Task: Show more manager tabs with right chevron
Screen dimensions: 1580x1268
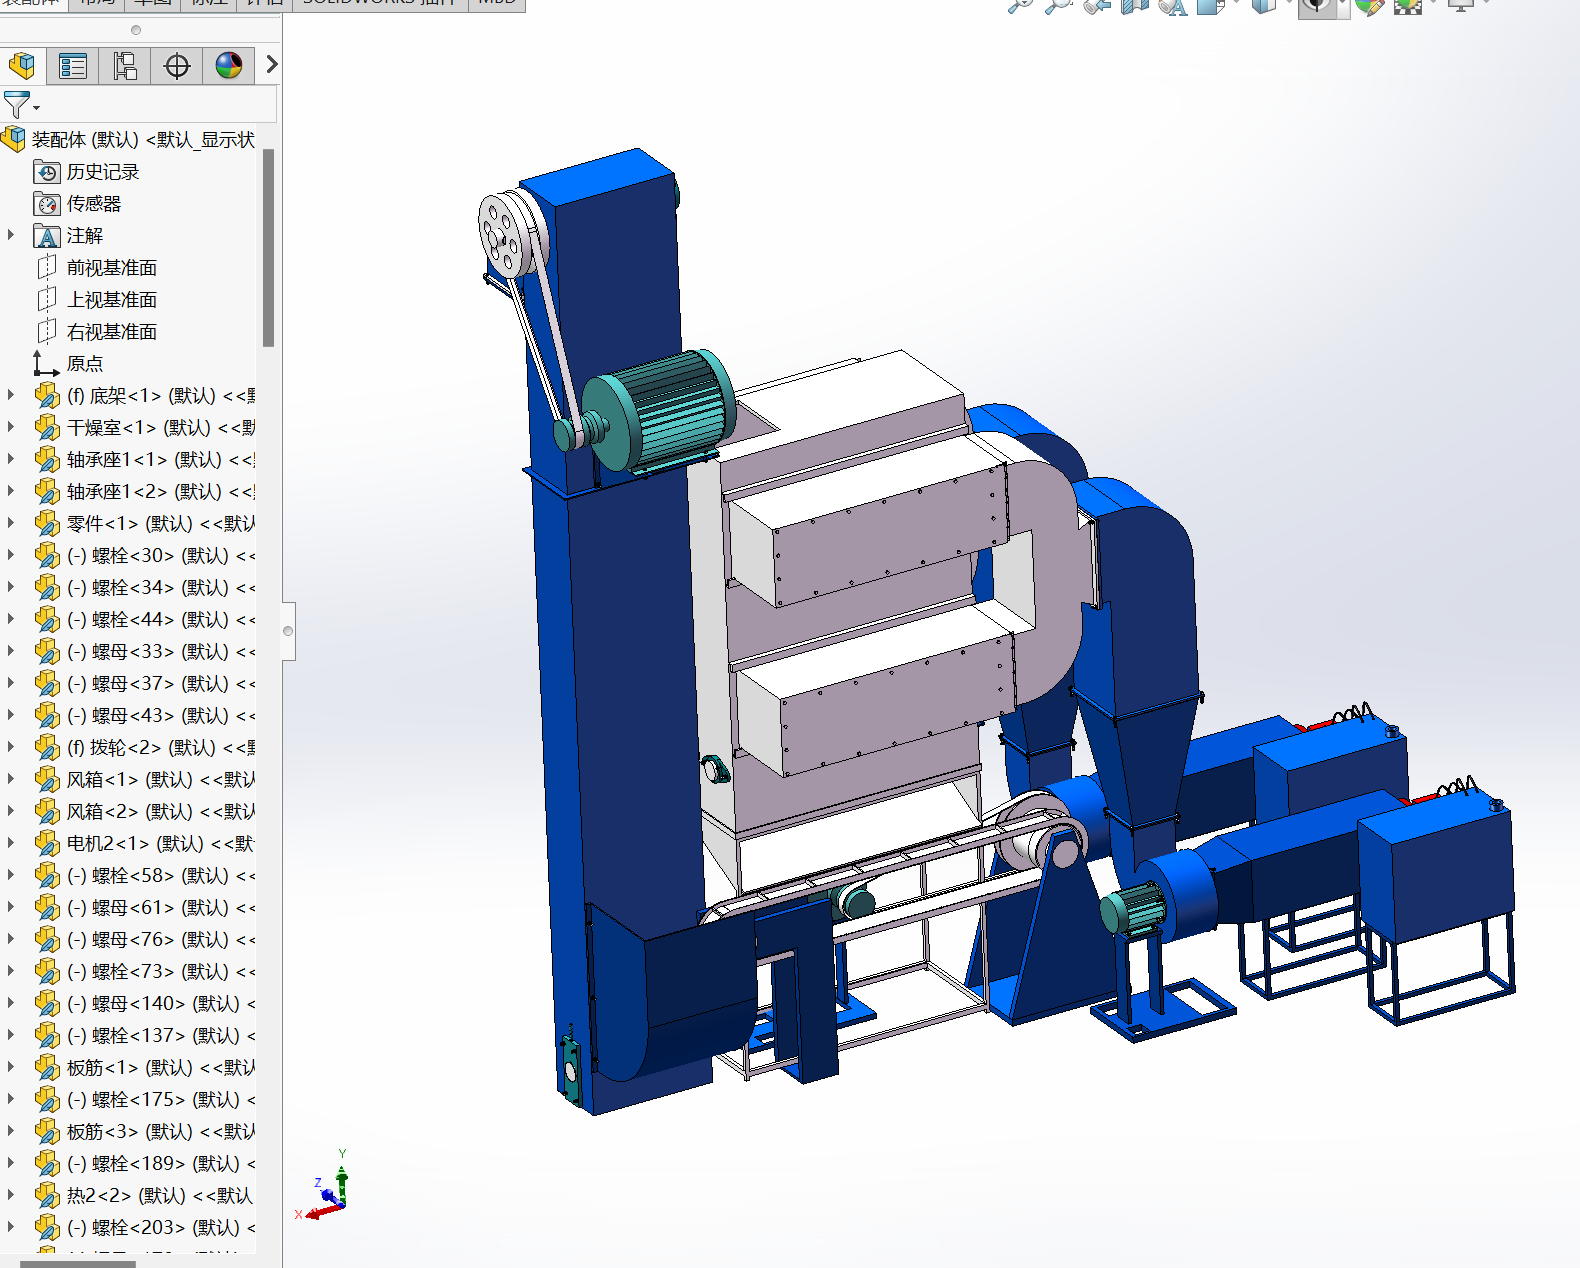Action: 270,66
